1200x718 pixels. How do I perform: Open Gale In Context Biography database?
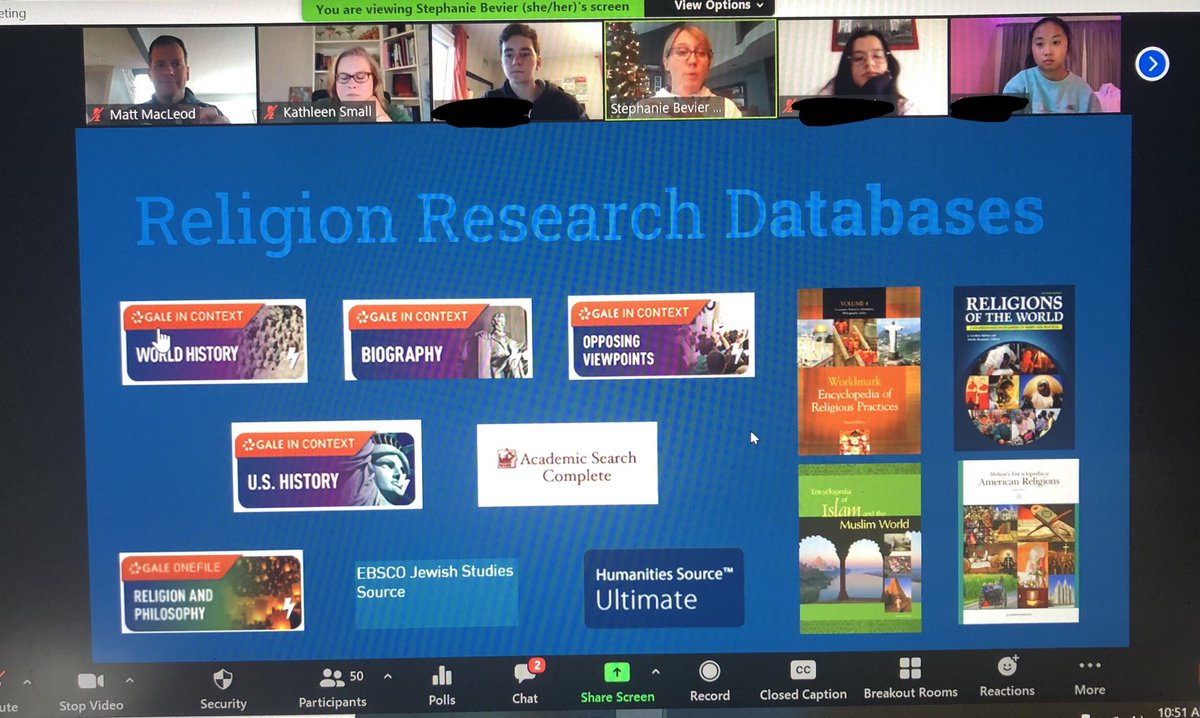(x=437, y=340)
